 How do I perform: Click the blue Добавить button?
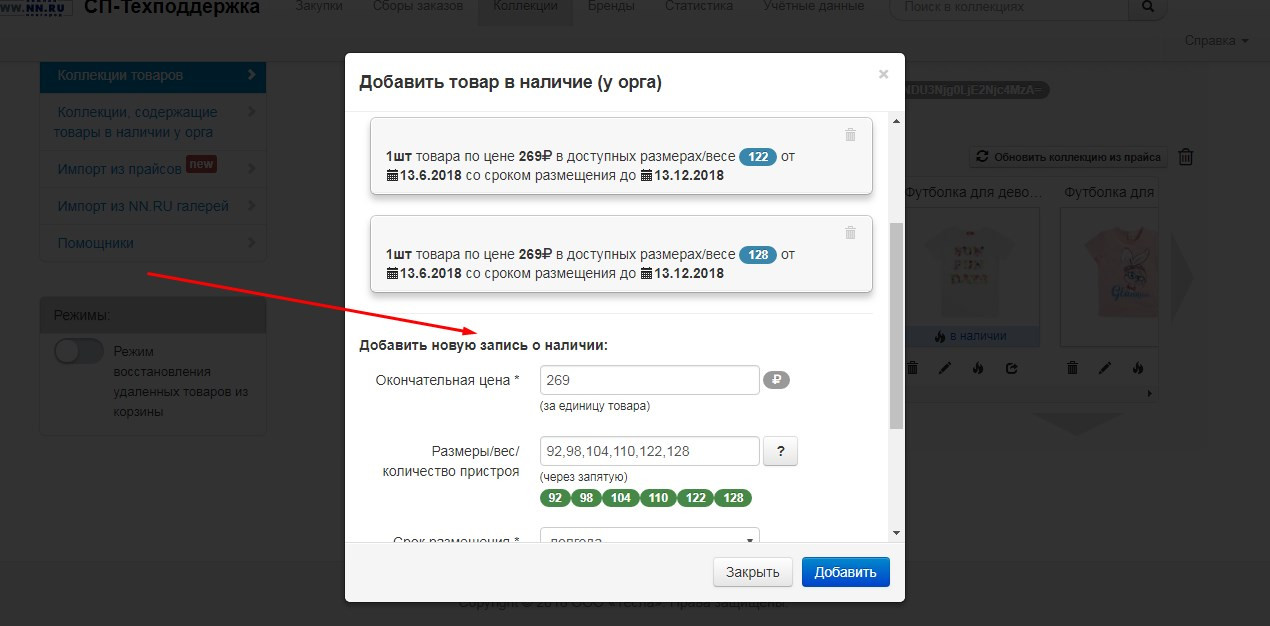[x=846, y=572]
